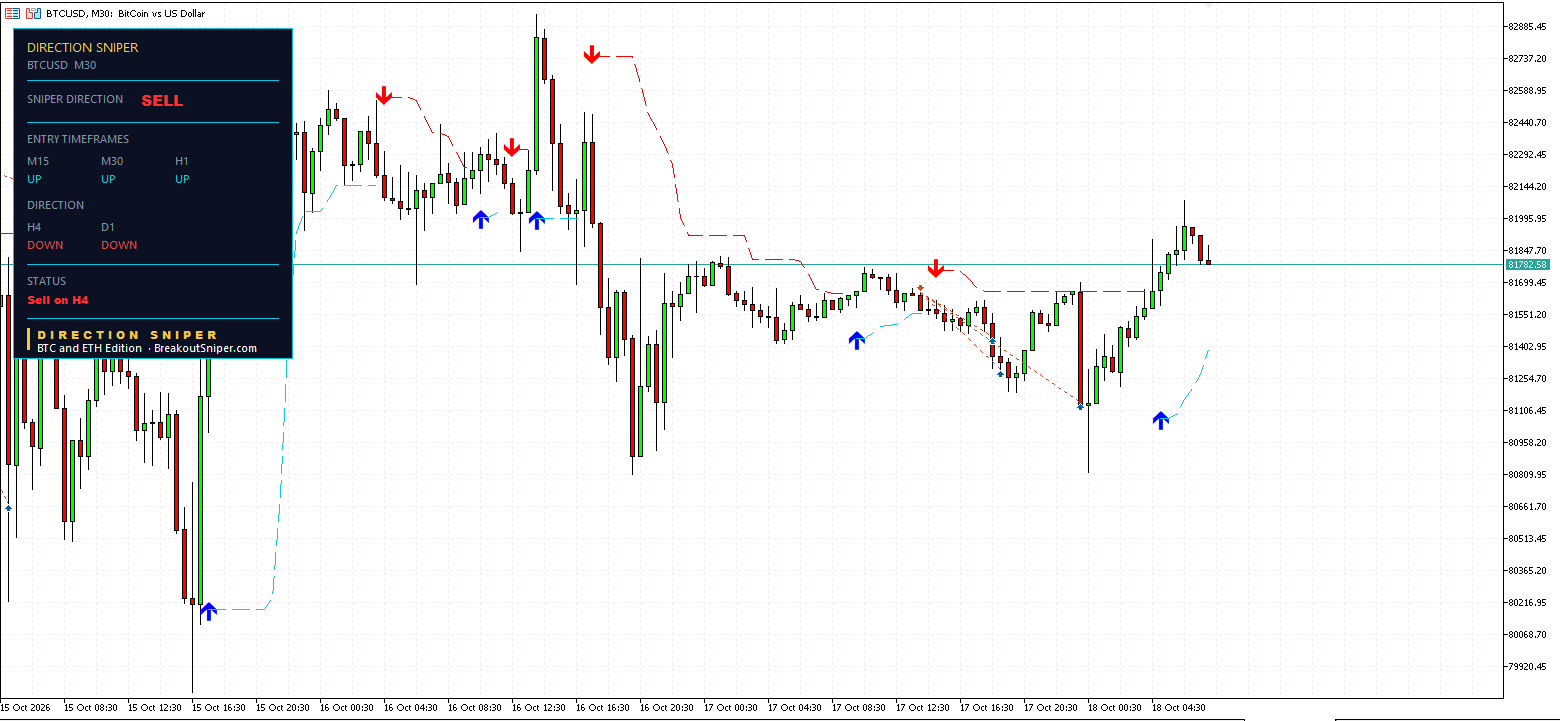Select the 'BTCUSD M30' subtitle in the panel

click(61, 65)
